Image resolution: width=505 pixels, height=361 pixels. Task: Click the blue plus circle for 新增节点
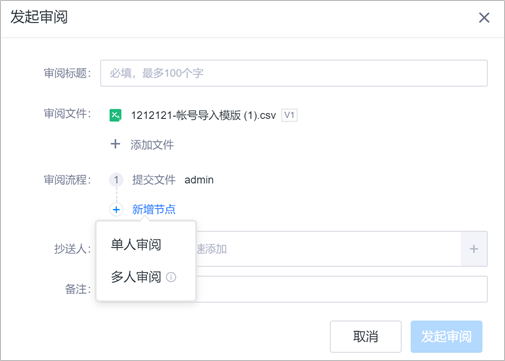pos(116,210)
